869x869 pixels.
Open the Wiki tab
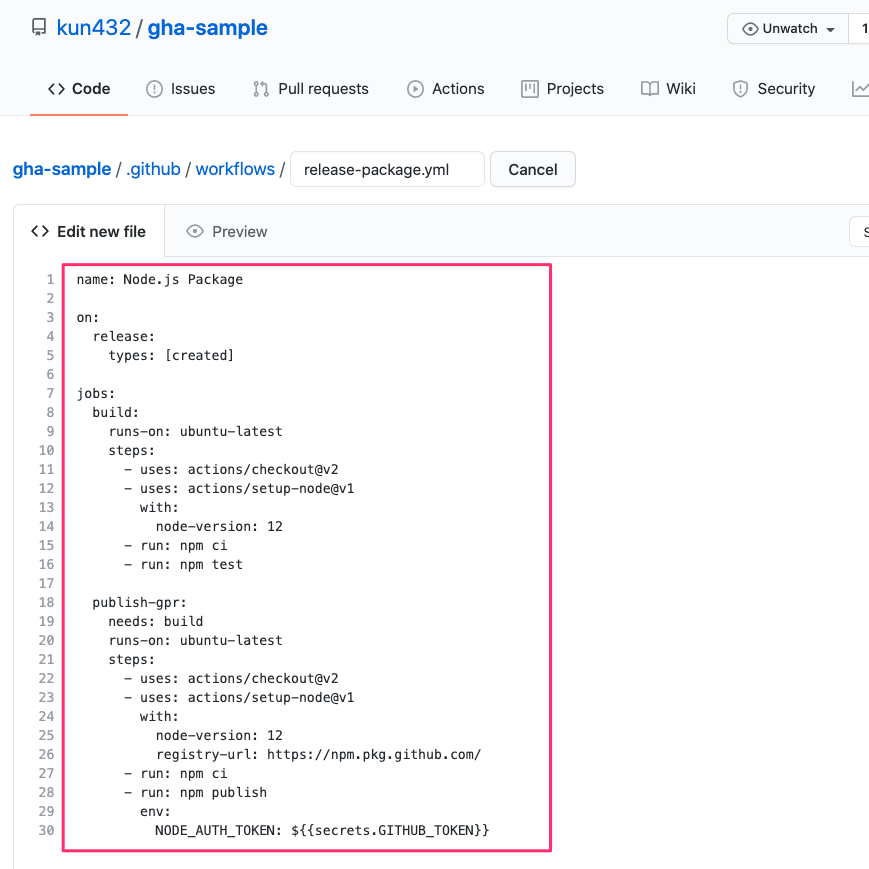(x=668, y=89)
